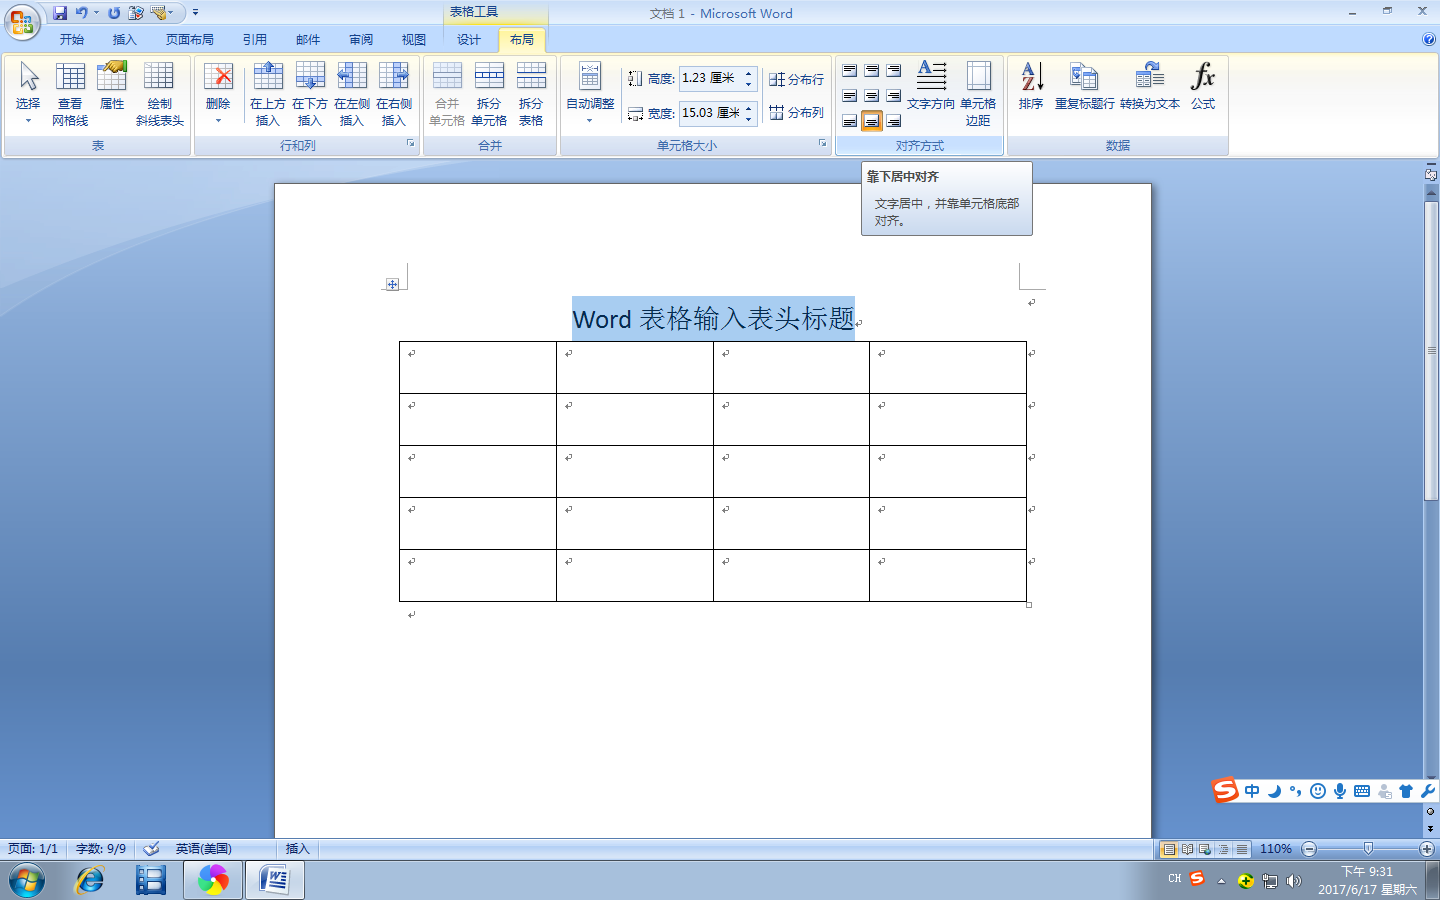Toggle 查看网格线 (View Gridlines)
Screen dimensions: 1440x900
pos(70,94)
